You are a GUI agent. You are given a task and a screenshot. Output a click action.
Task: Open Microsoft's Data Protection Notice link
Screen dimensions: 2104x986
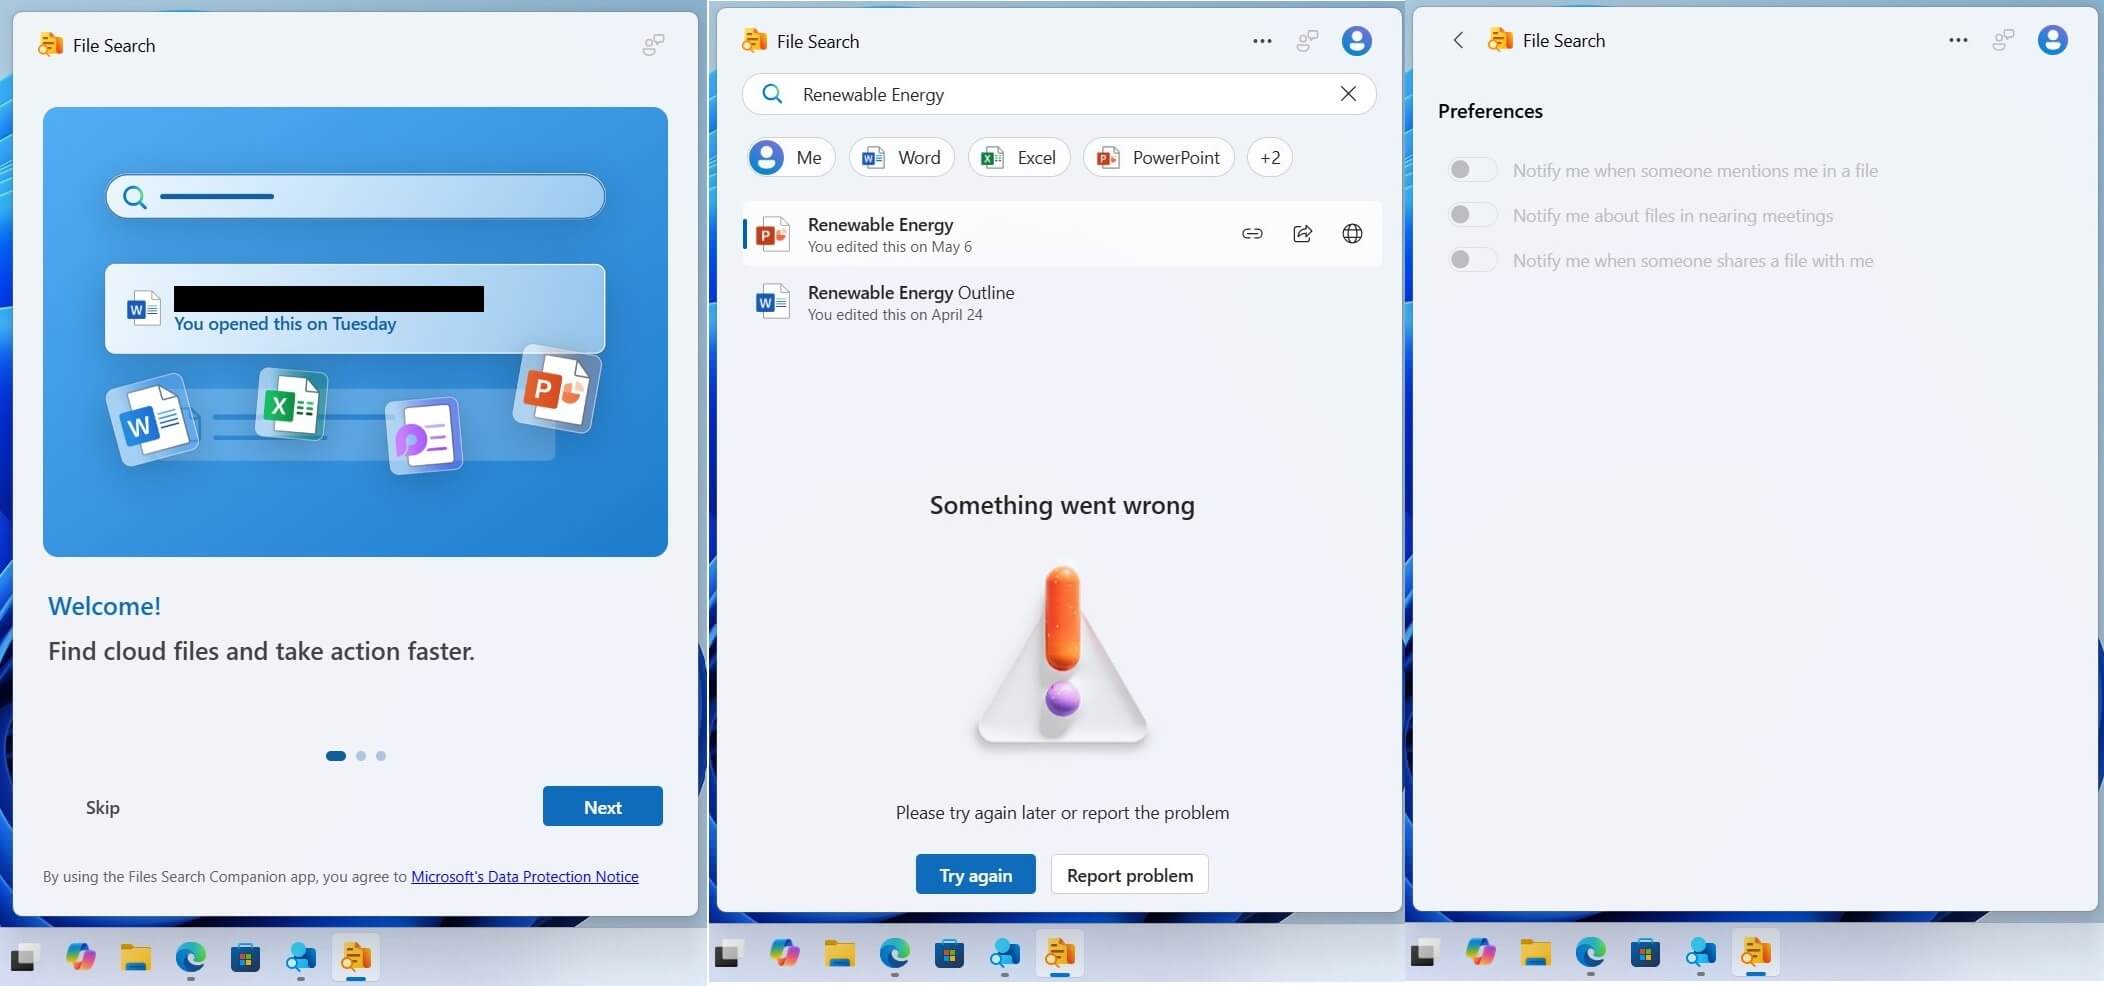[x=525, y=876]
